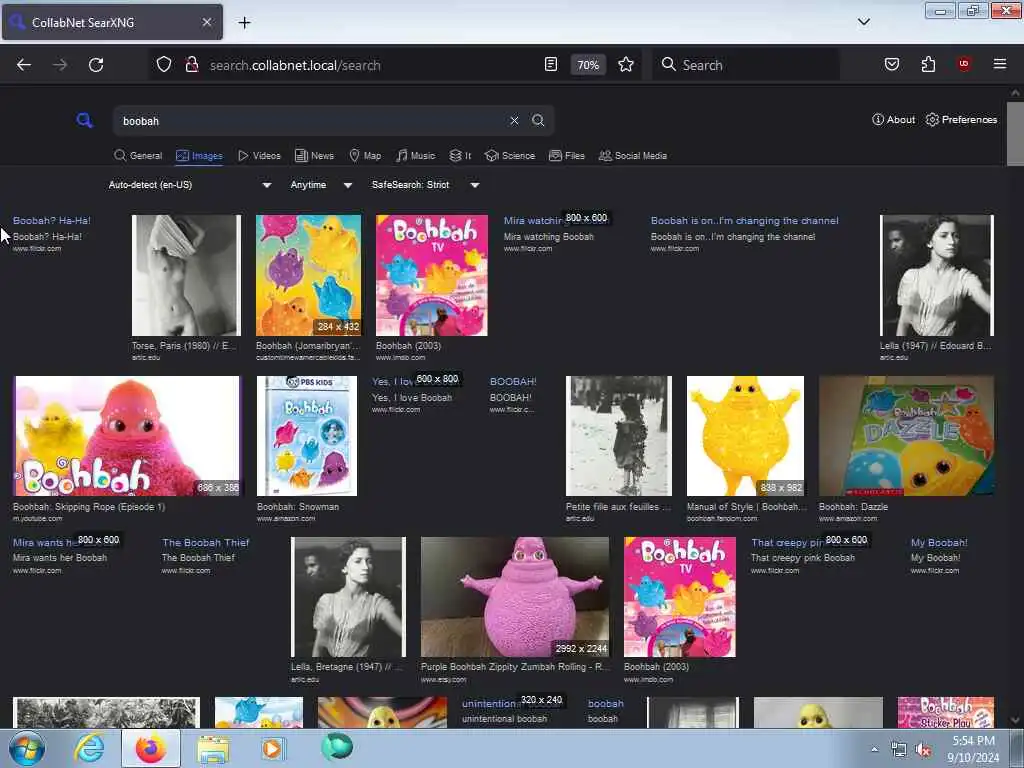Open the Anytime time range dropdown

pyautogui.click(x=321, y=185)
